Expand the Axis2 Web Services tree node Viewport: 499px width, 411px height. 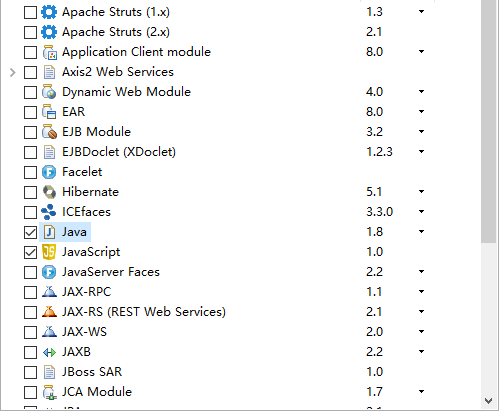pos(13,72)
